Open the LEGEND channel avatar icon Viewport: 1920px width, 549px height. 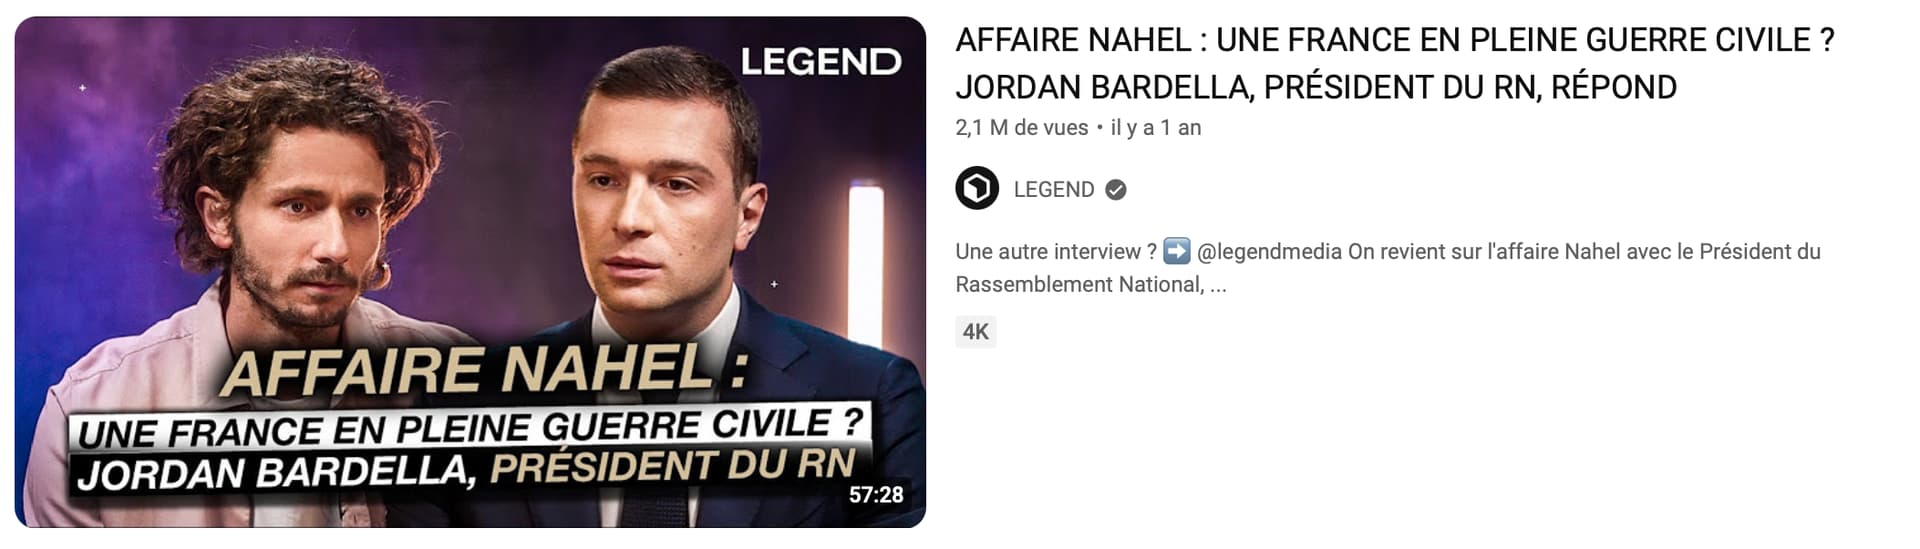point(977,189)
